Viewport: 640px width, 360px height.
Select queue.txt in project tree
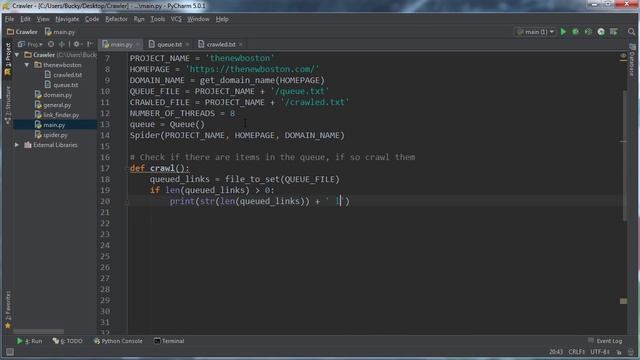tap(61, 85)
